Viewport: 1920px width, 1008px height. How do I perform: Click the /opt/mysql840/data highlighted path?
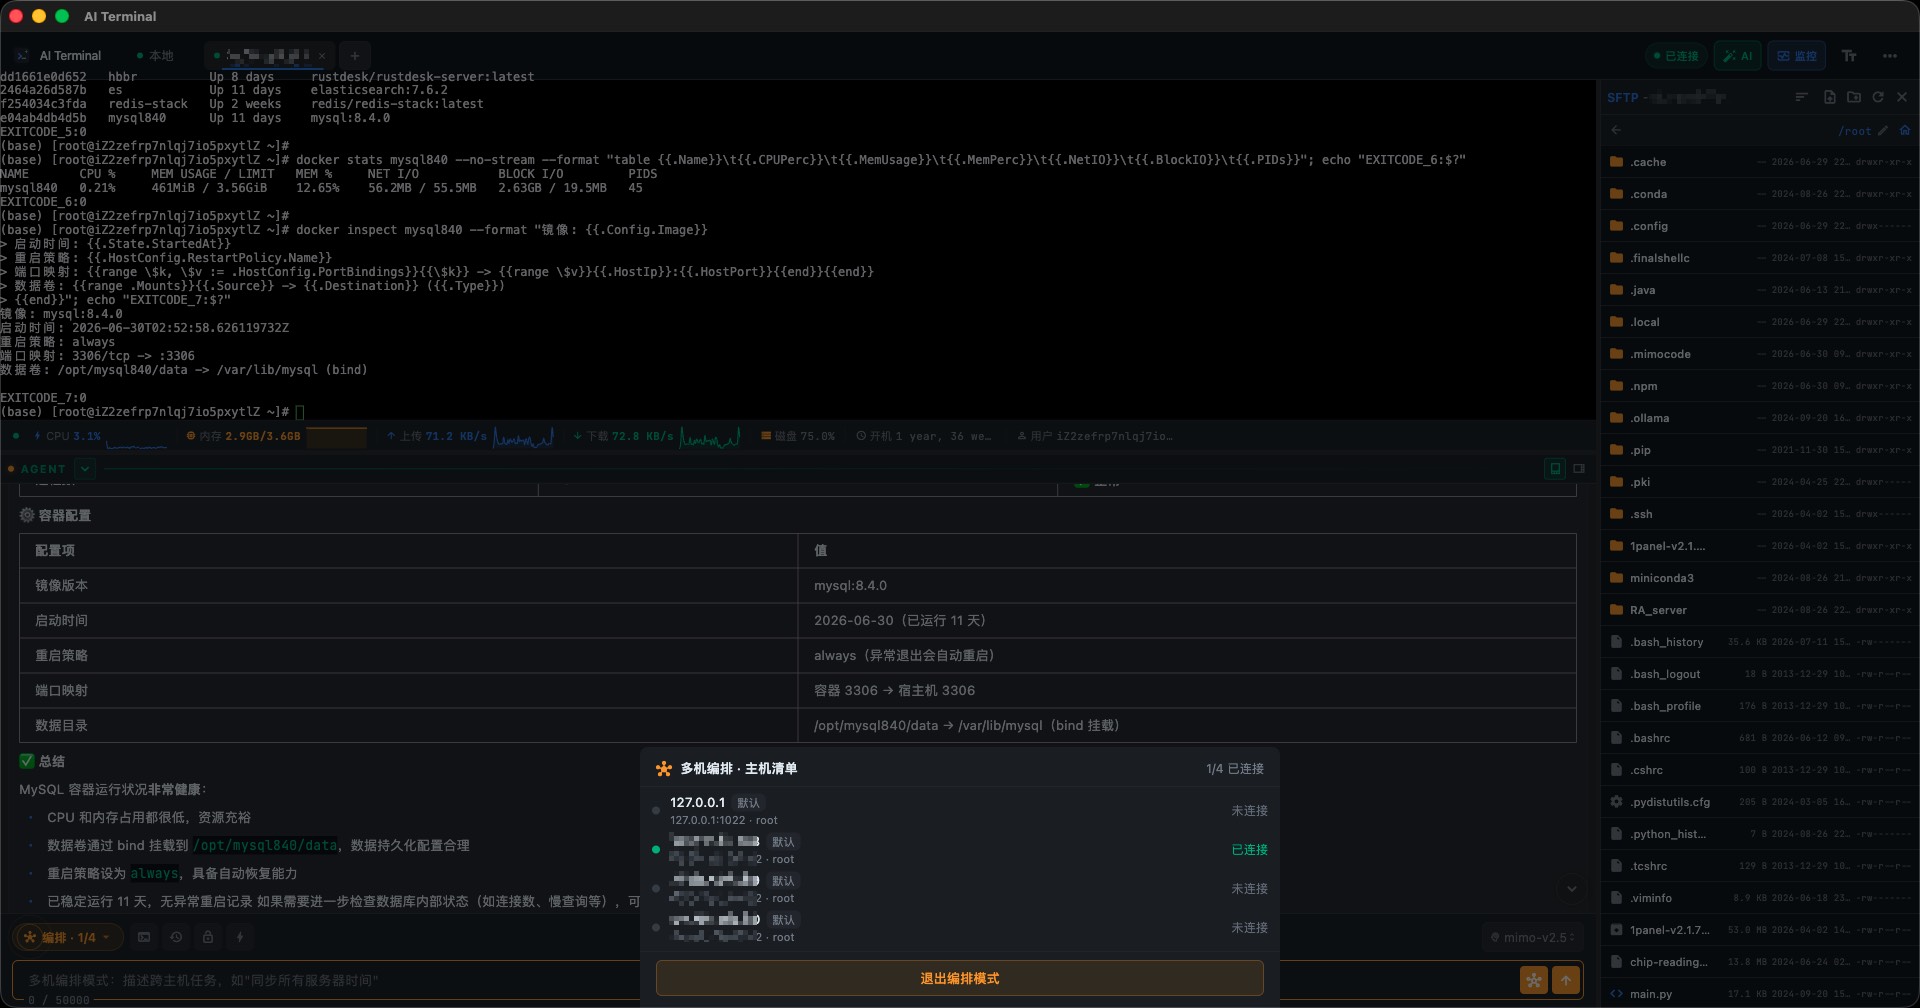265,846
